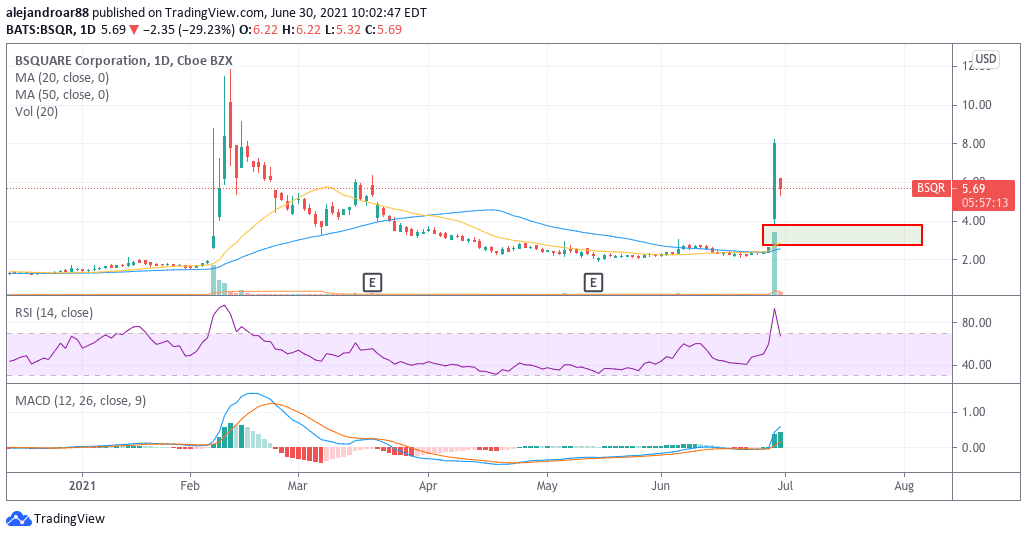Click the 4.00 price axis label
This screenshot has height=537, width=1027.
click(973, 221)
